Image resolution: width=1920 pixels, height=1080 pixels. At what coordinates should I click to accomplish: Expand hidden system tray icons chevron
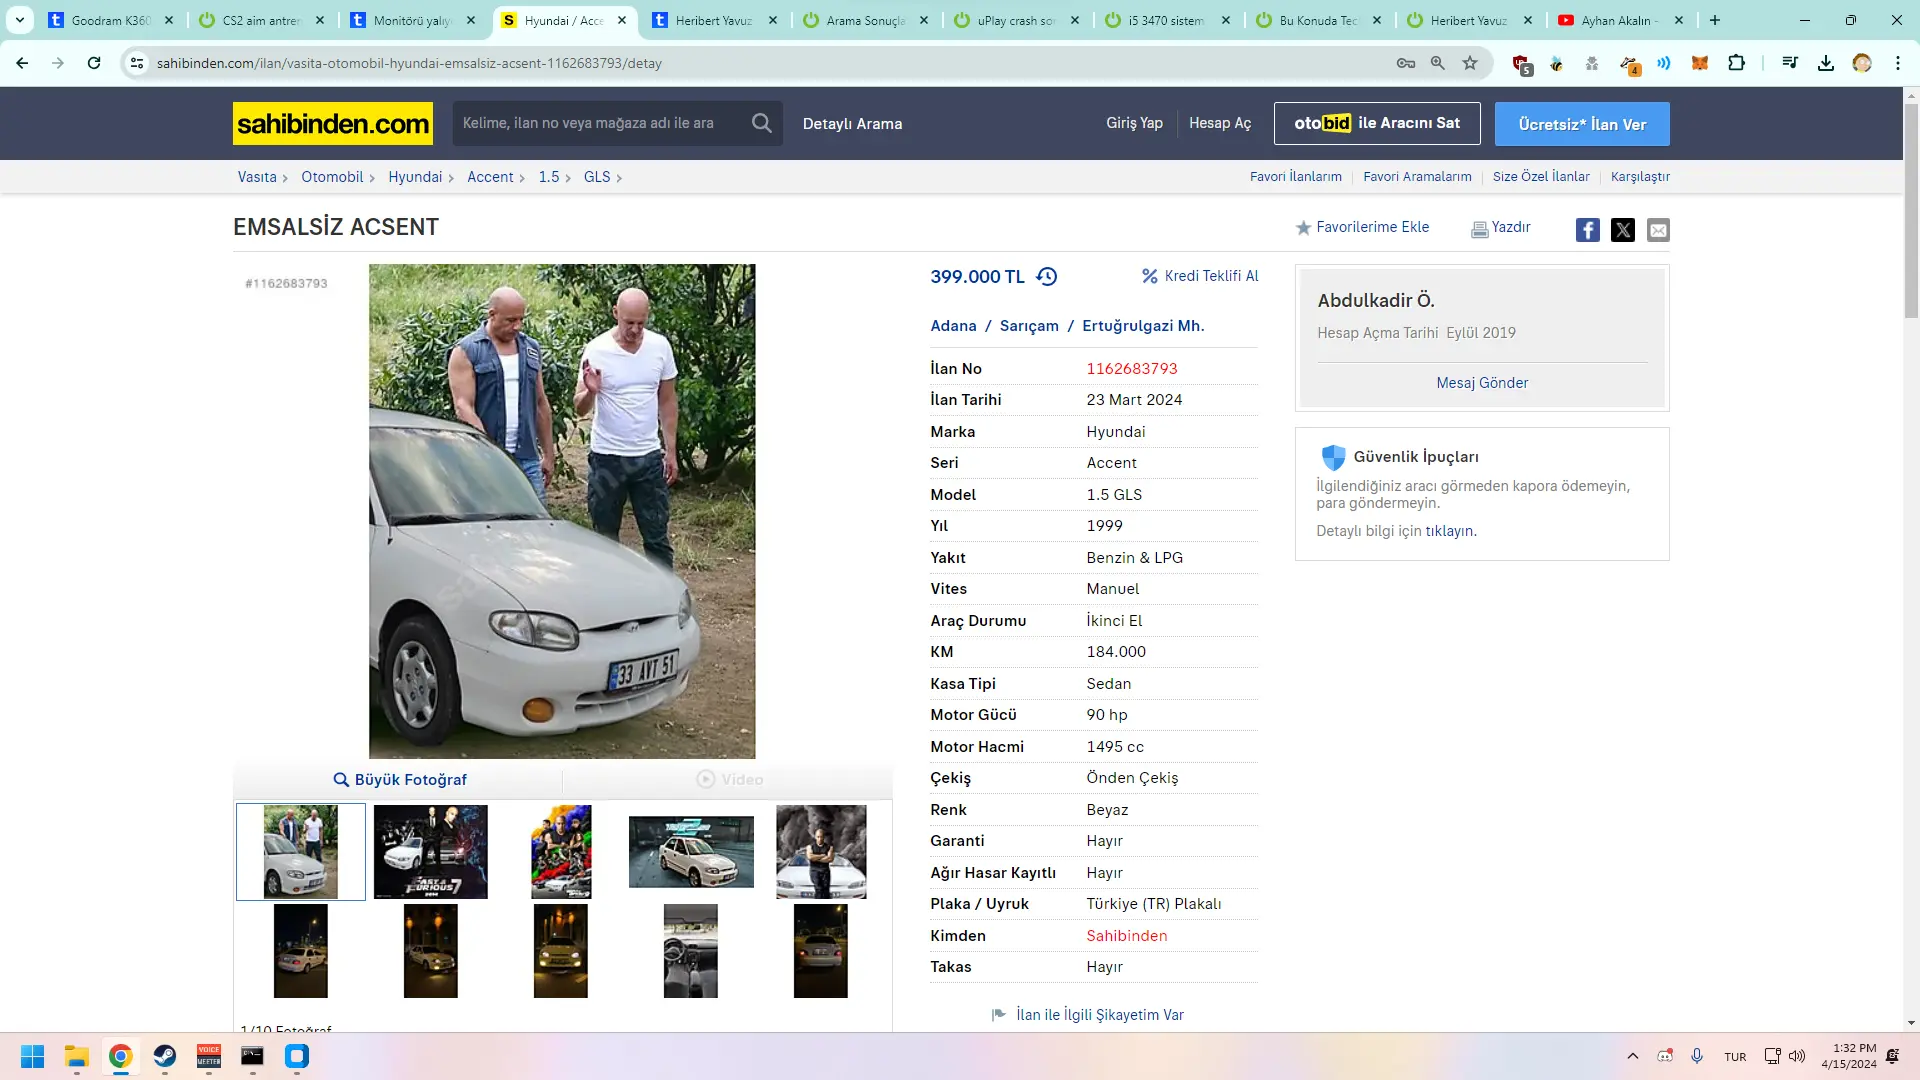(x=1633, y=1056)
